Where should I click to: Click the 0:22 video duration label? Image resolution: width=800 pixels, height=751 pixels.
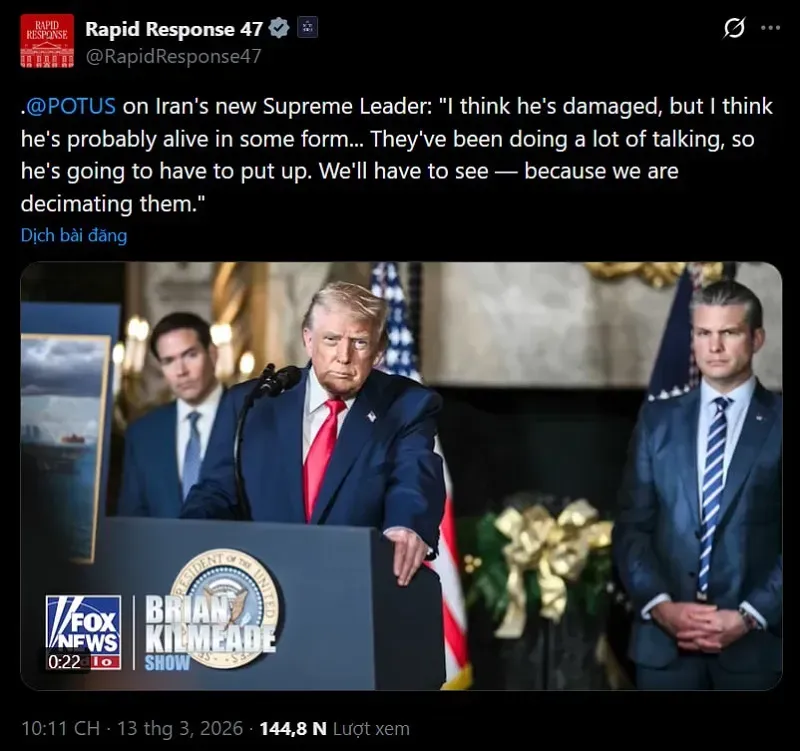pyautogui.click(x=64, y=662)
